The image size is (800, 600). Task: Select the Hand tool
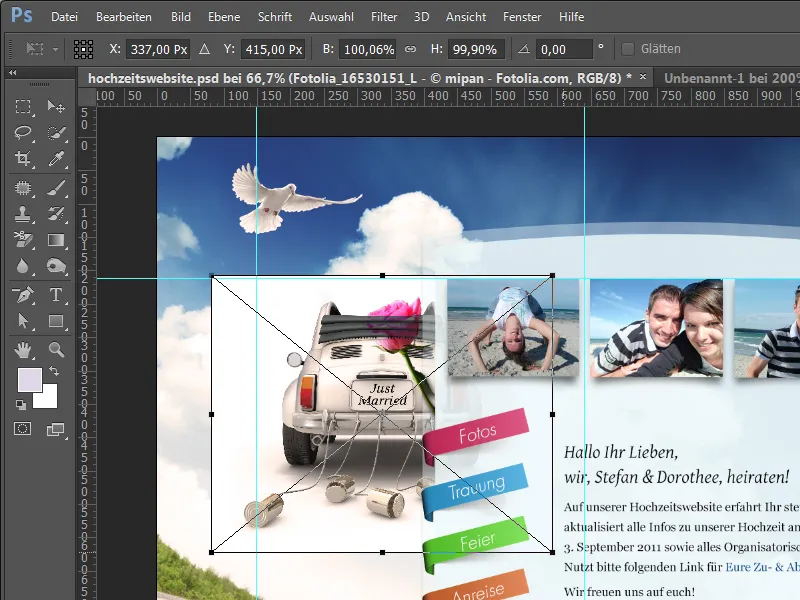point(23,349)
